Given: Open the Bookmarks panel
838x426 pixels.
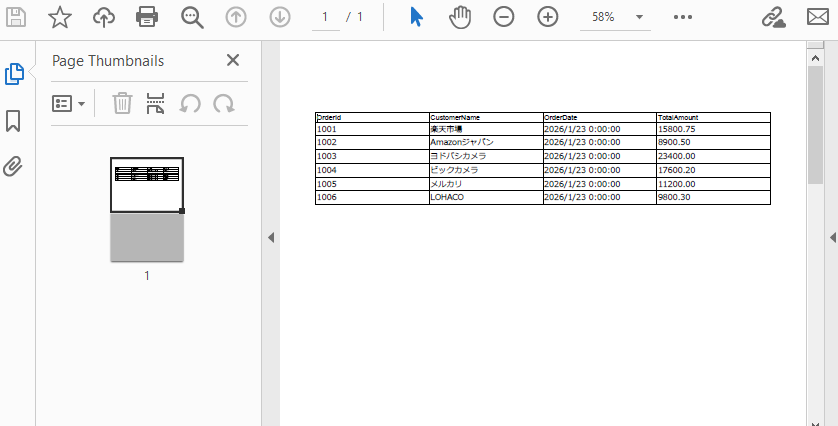Looking at the screenshot, I should coord(13,121).
